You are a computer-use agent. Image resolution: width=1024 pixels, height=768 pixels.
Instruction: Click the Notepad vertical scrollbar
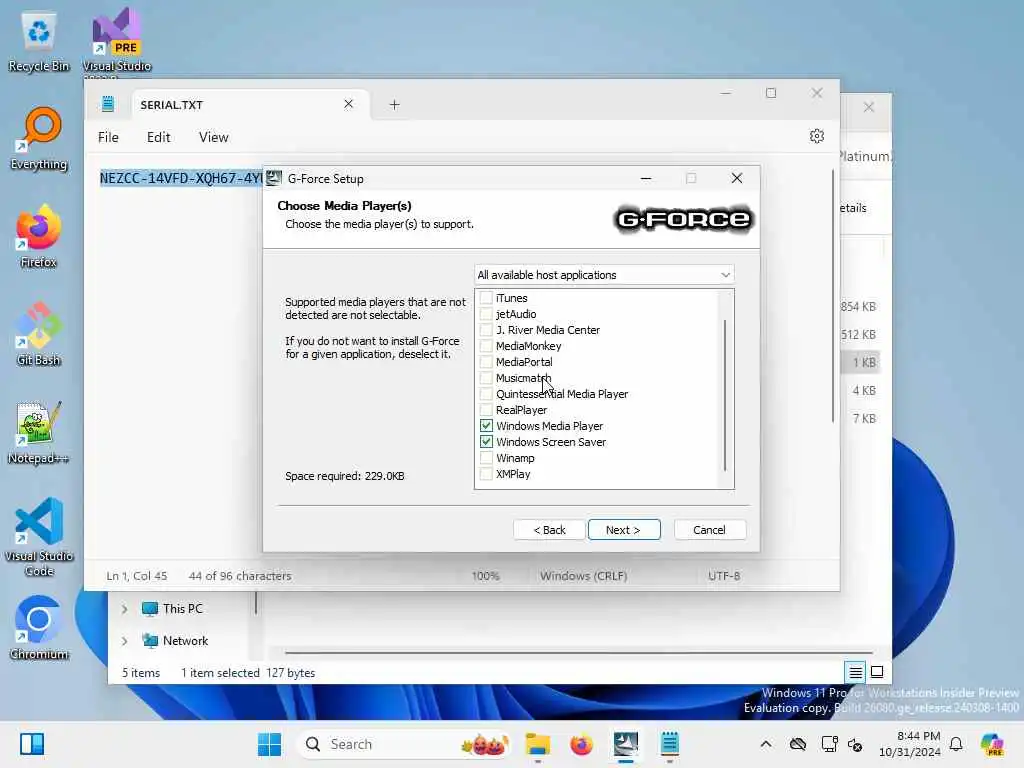pos(833,295)
